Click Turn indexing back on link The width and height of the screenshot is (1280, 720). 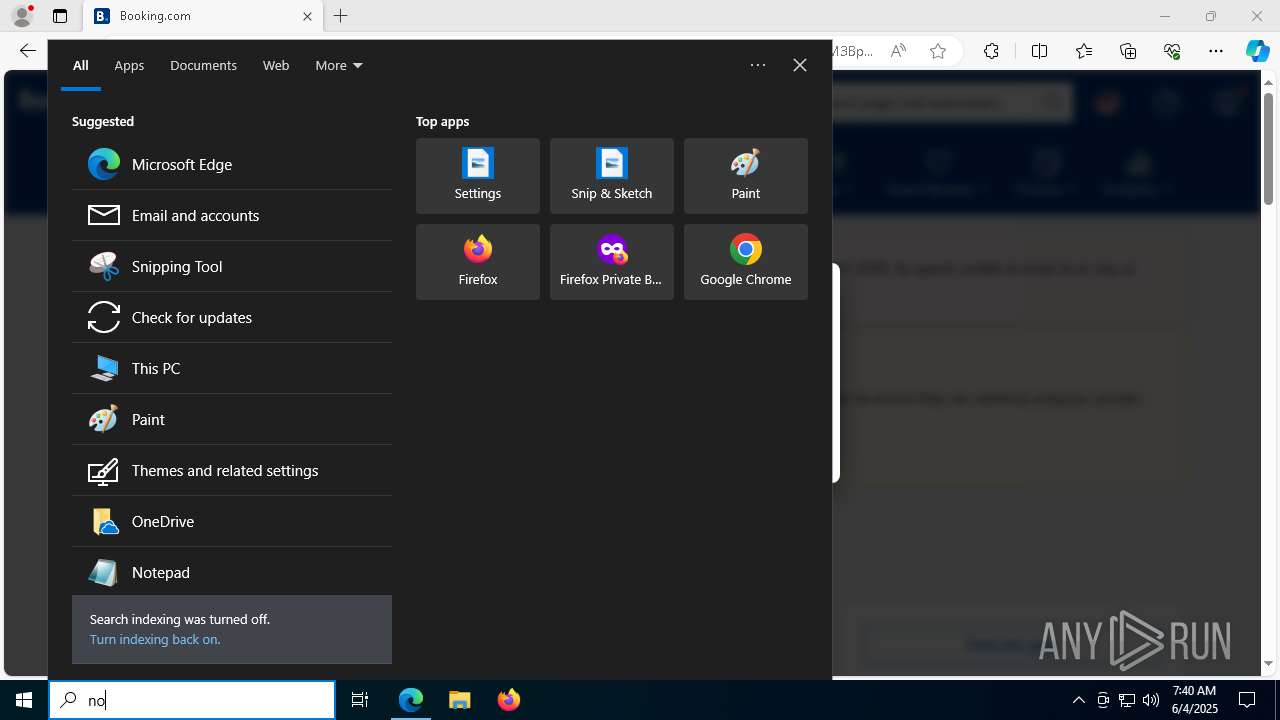(155, 639)
